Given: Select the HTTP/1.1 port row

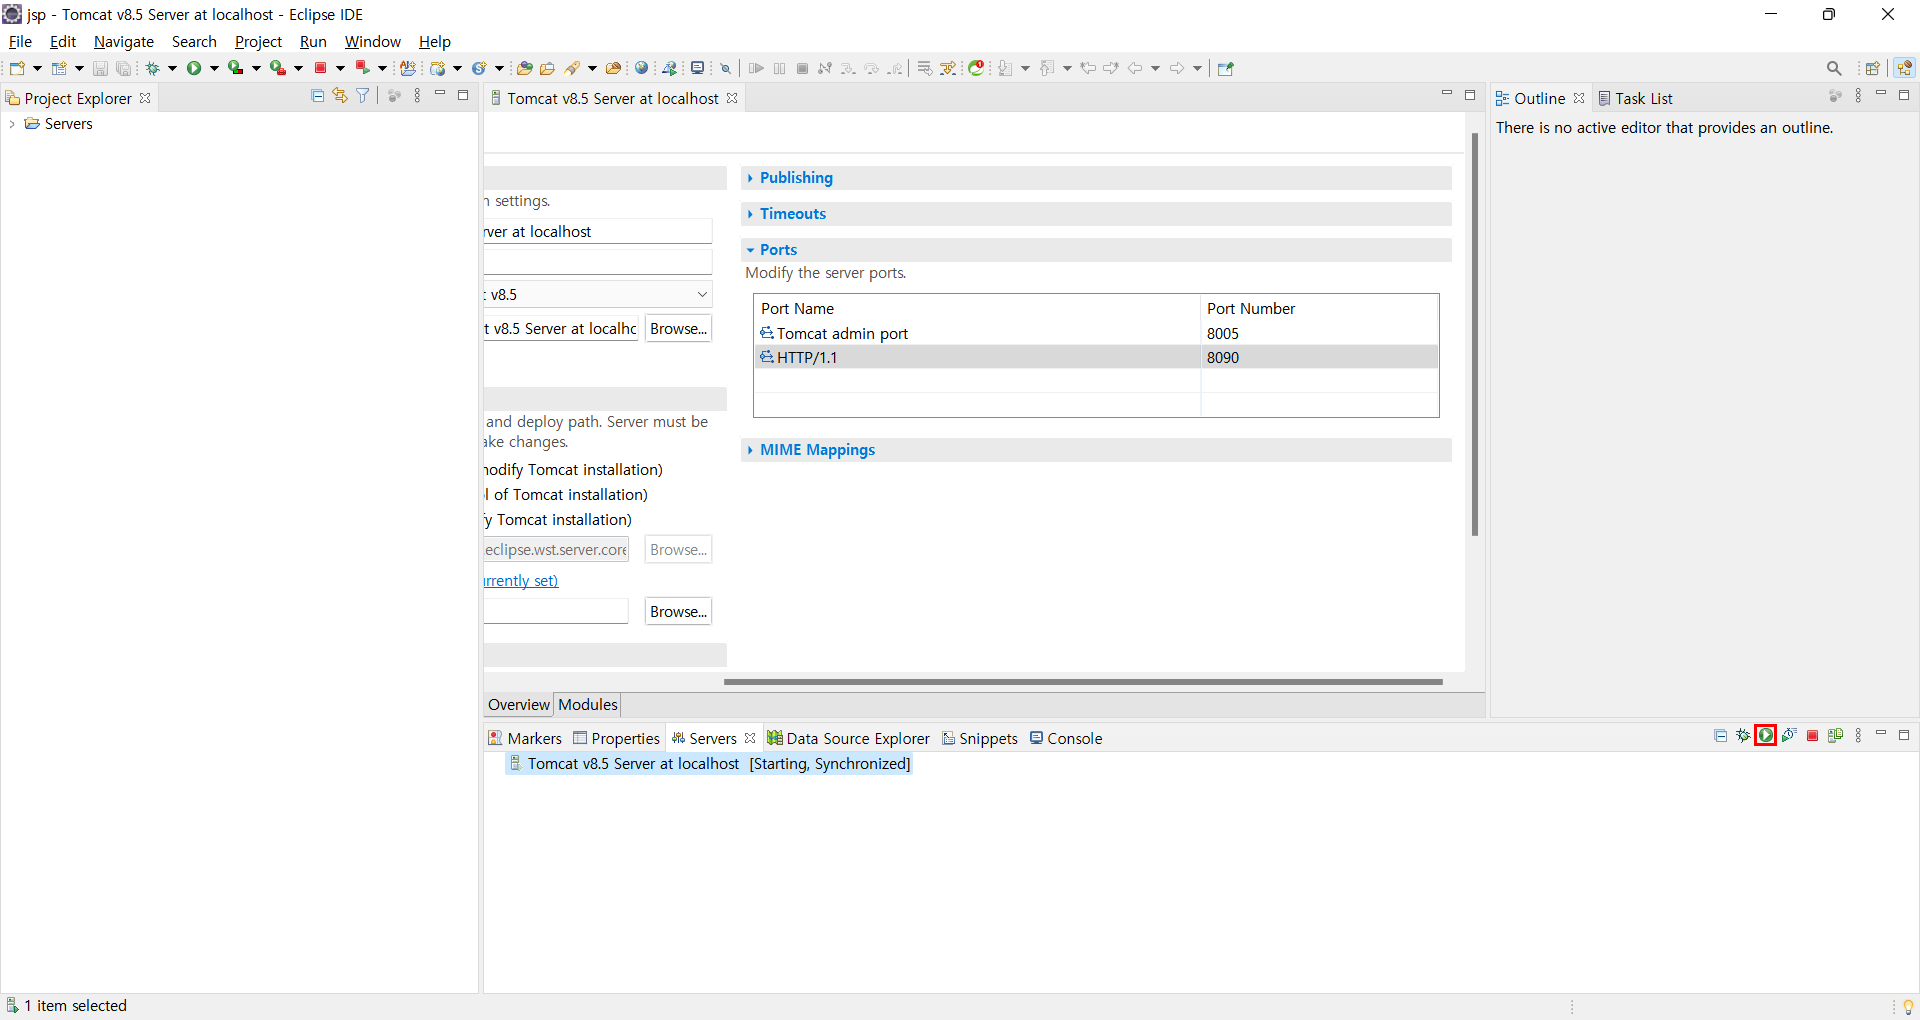Looking at the screenshot, I should [1096, 357].
